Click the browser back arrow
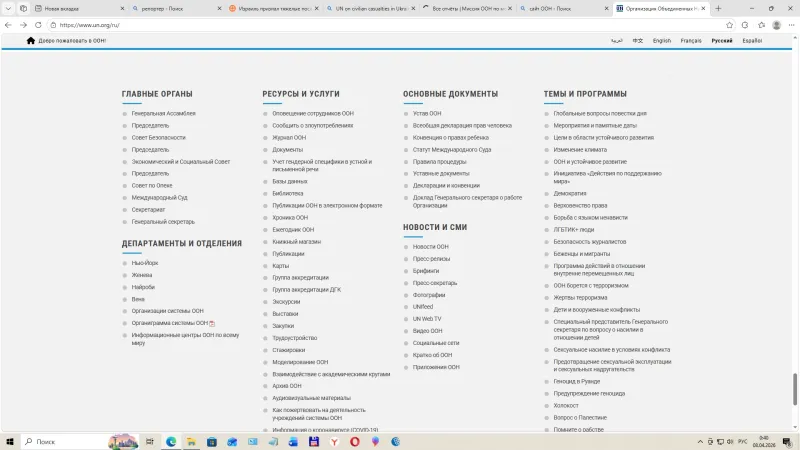The image size is (800, 450). click(x=10, y=24)
